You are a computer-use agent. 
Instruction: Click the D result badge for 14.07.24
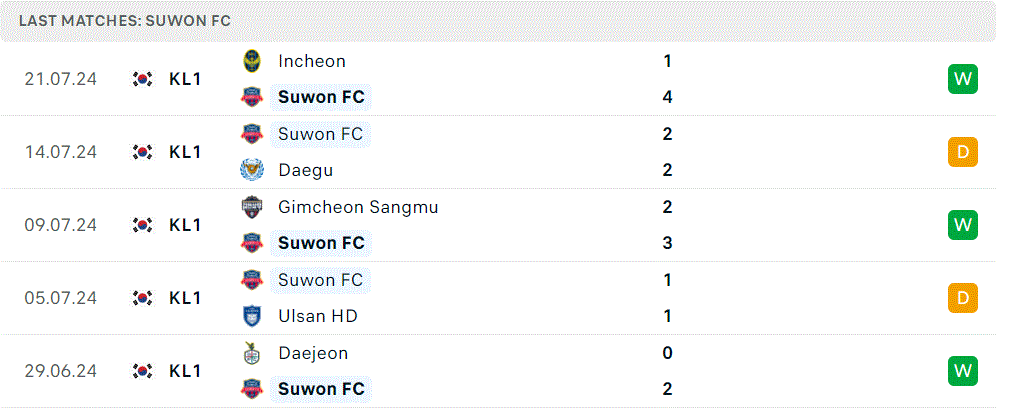[963, 152]
